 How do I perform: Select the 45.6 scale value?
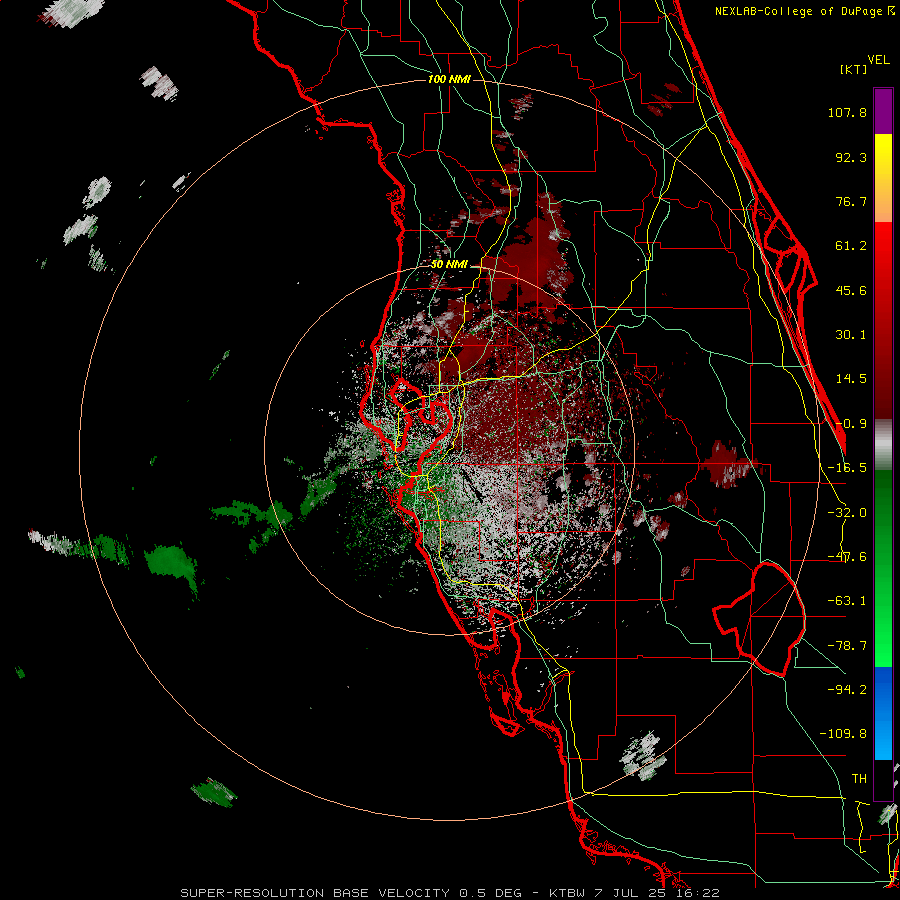point(851,290)
